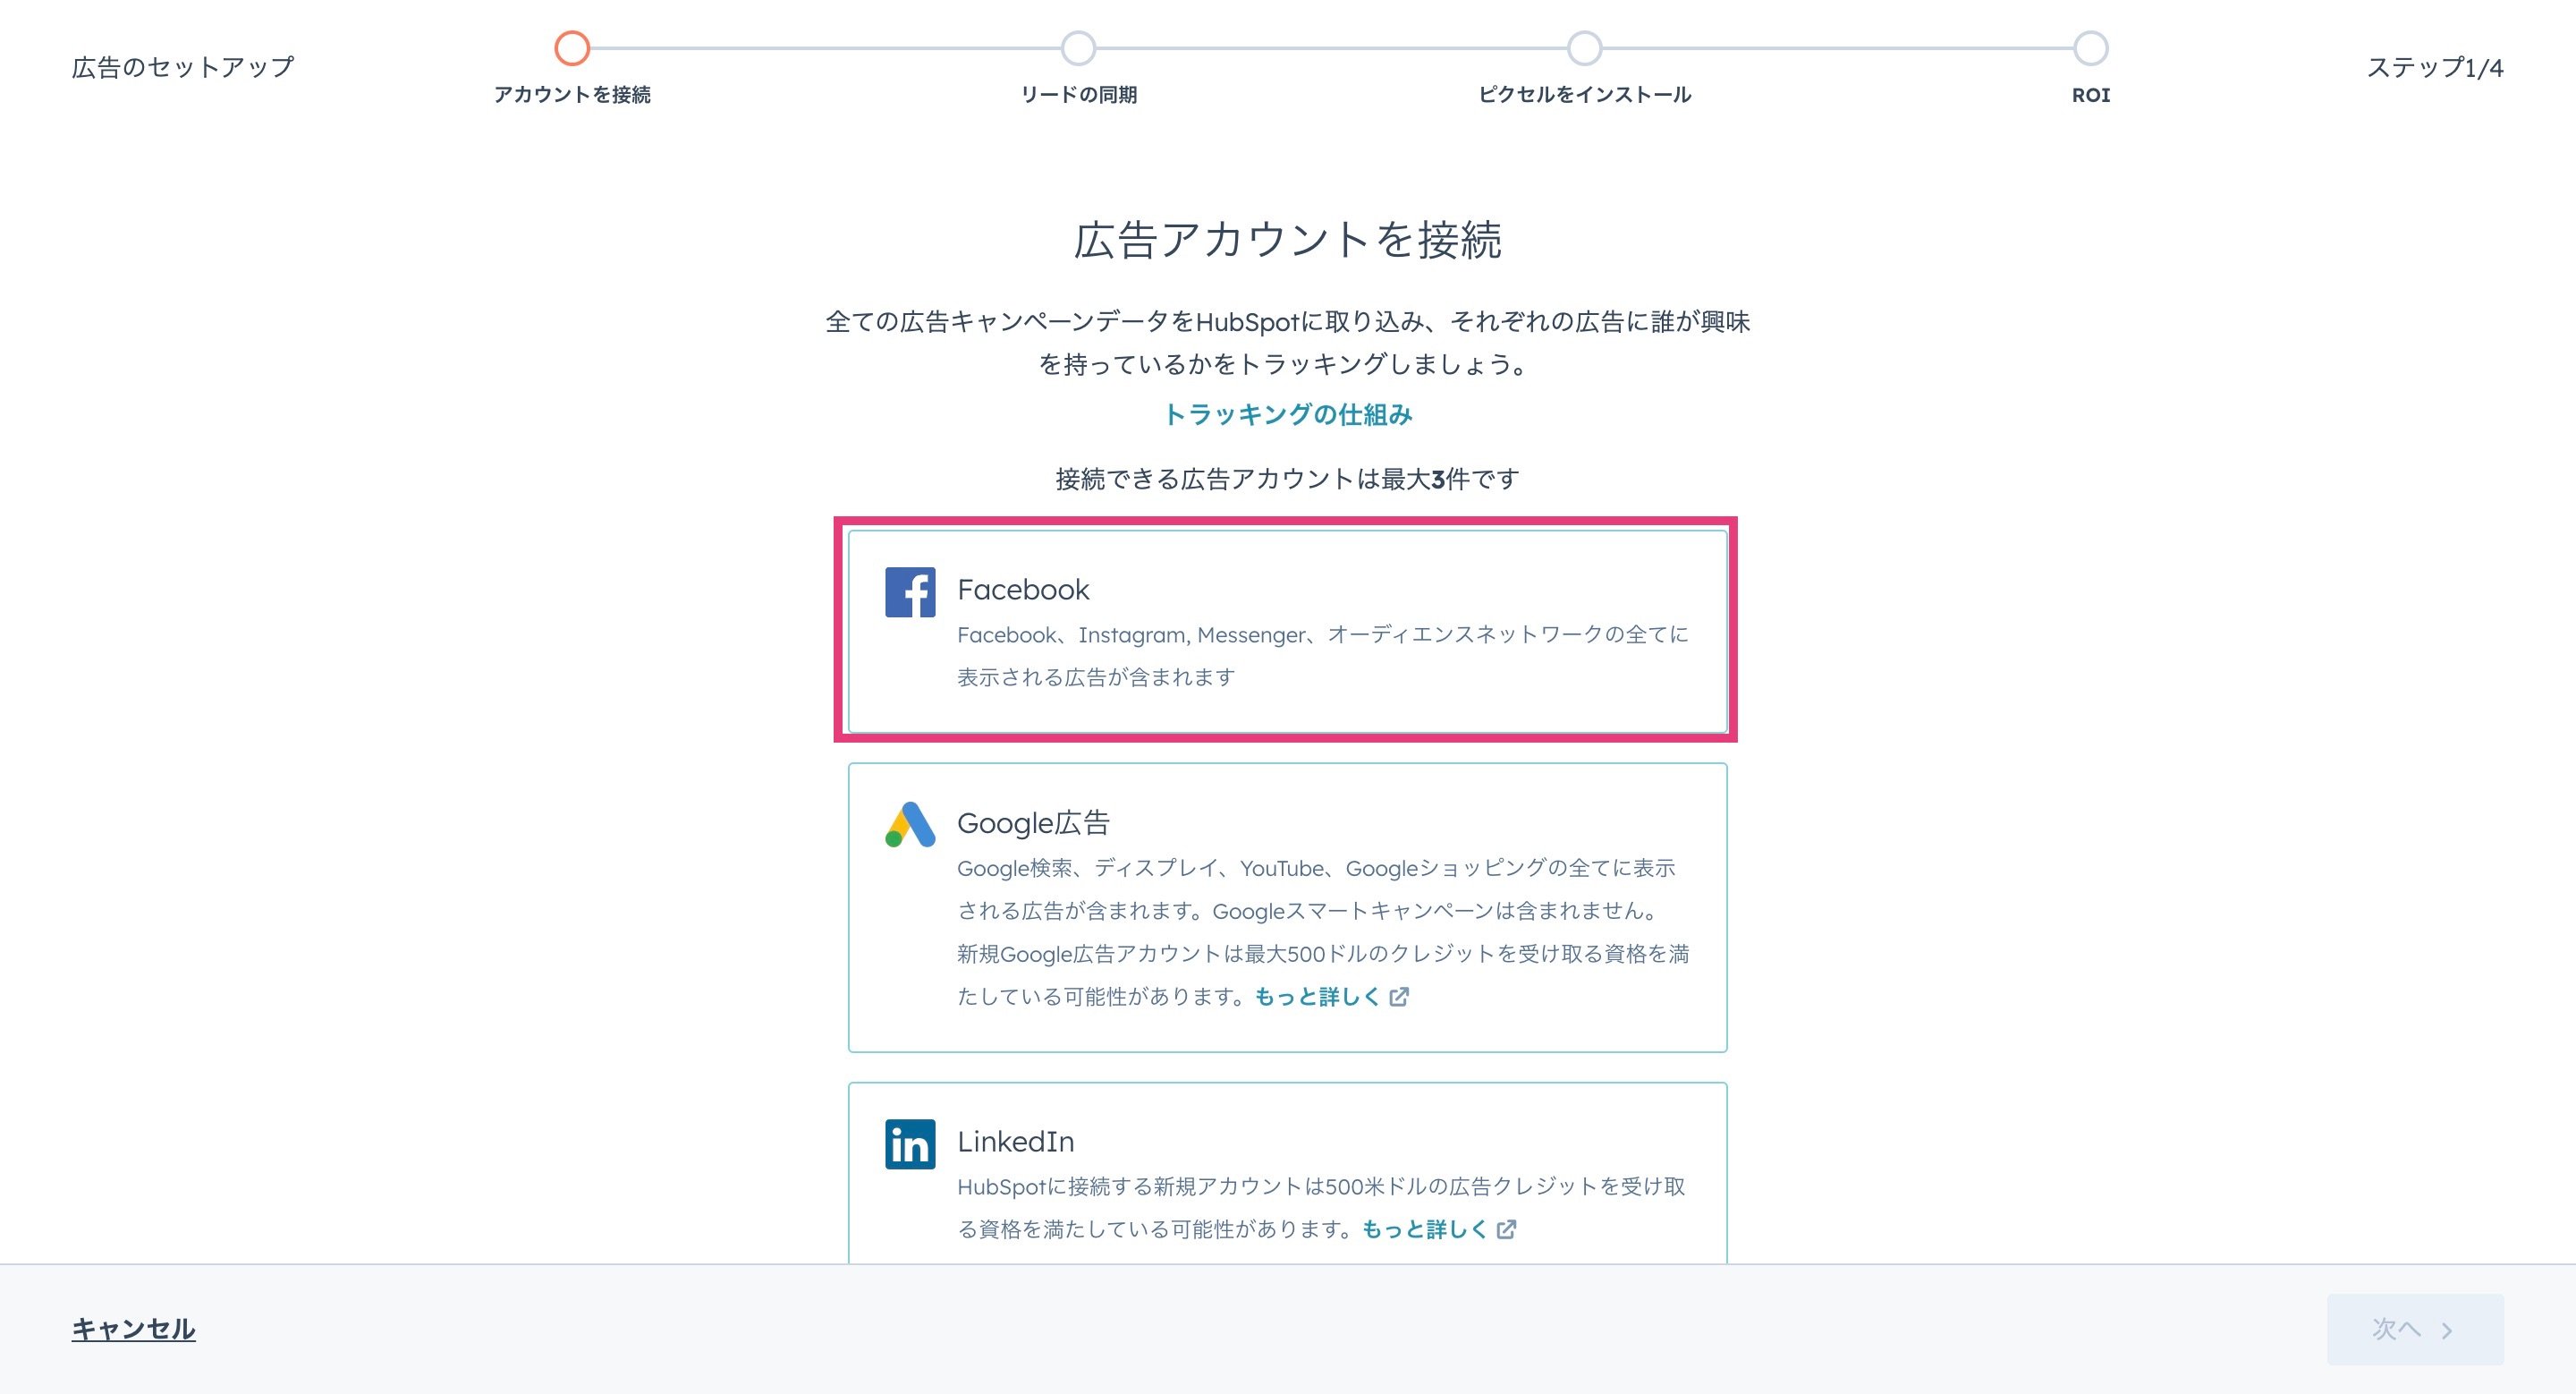Click the ステップ1/4 indicator text

click(2434, 68)
